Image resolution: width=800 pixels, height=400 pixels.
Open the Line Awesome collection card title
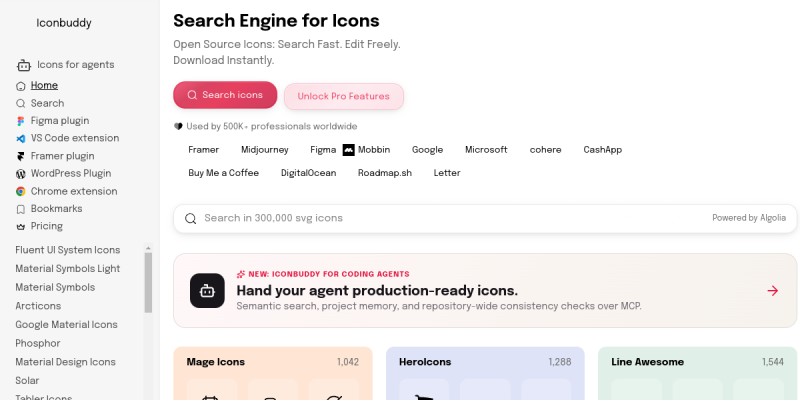[x=647, y=362]
